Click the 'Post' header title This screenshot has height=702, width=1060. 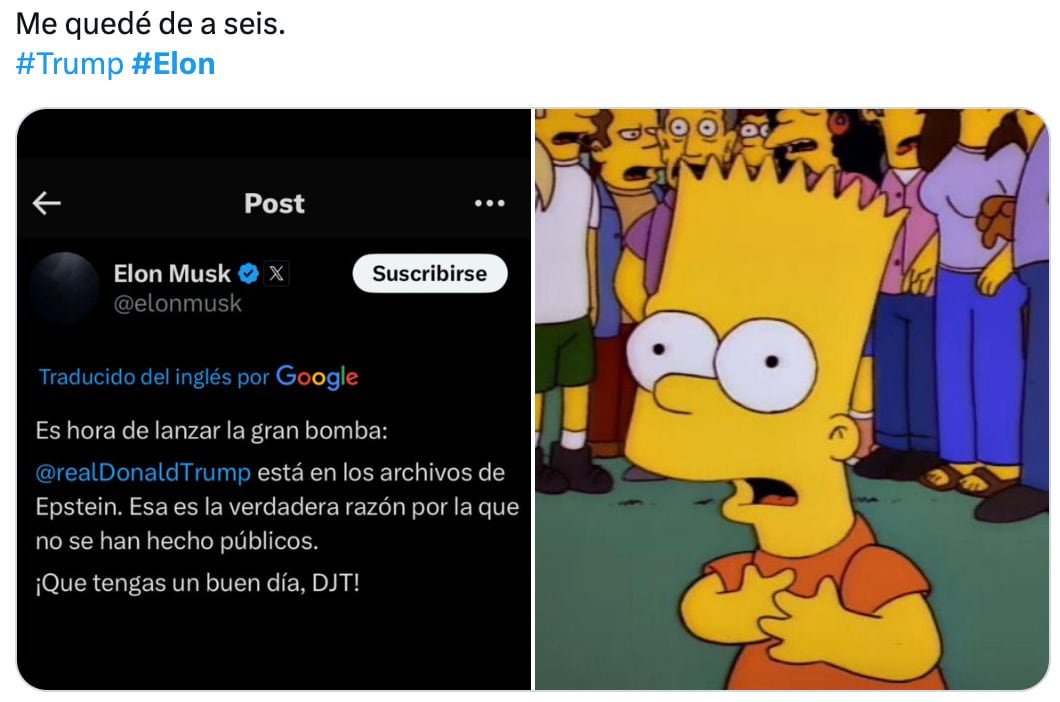click(274, 203)
